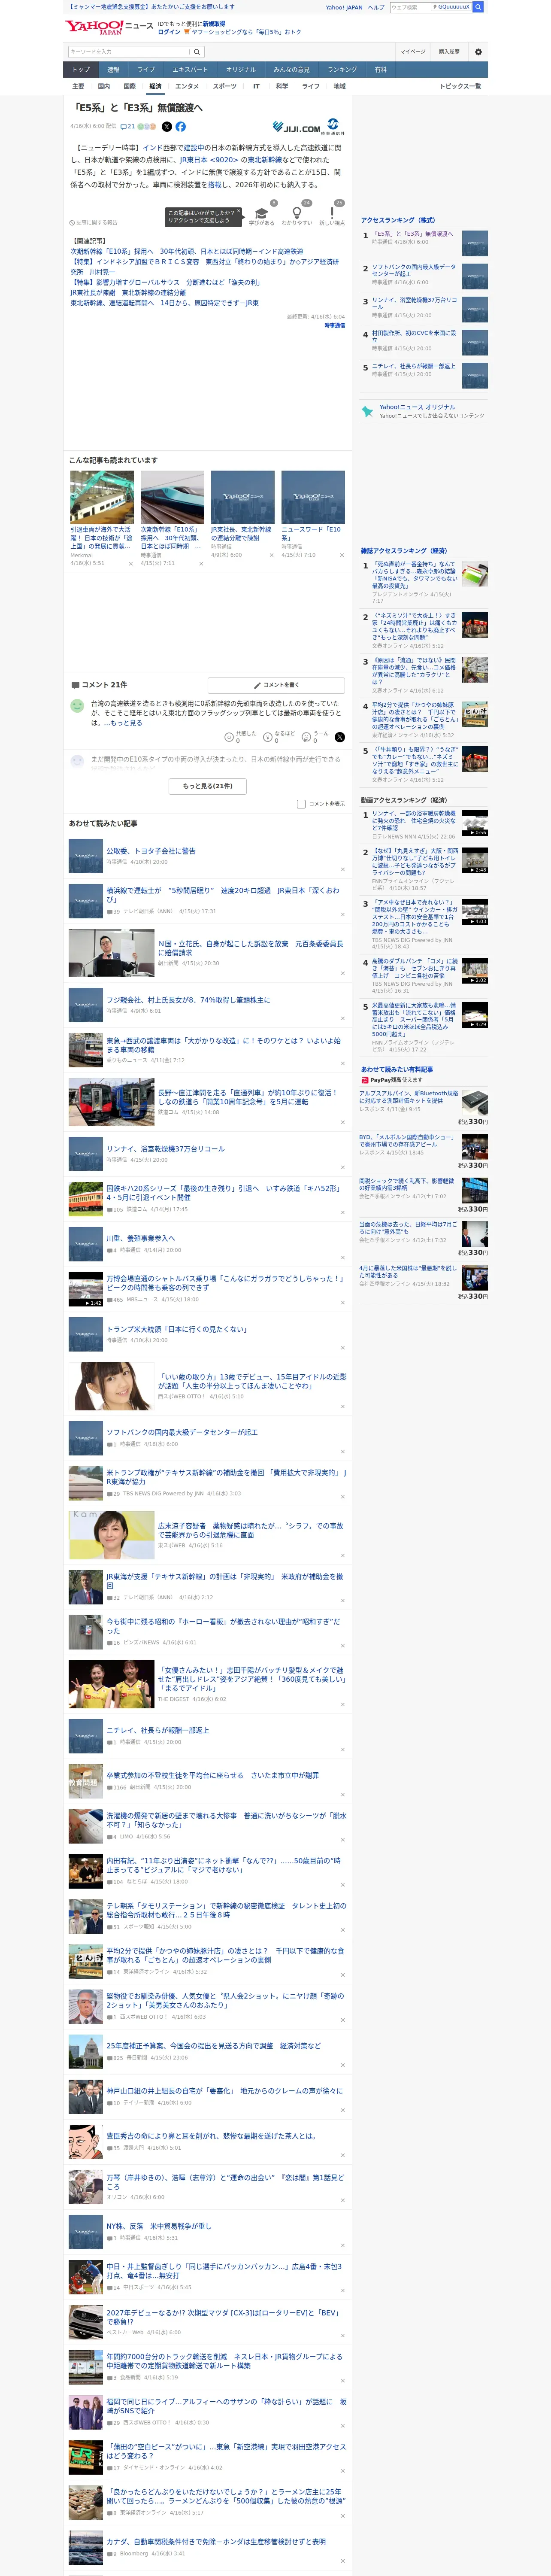Click ヘルプ link at page top
The height and width of the screenshot is (2576, 551).
[376, 7]
